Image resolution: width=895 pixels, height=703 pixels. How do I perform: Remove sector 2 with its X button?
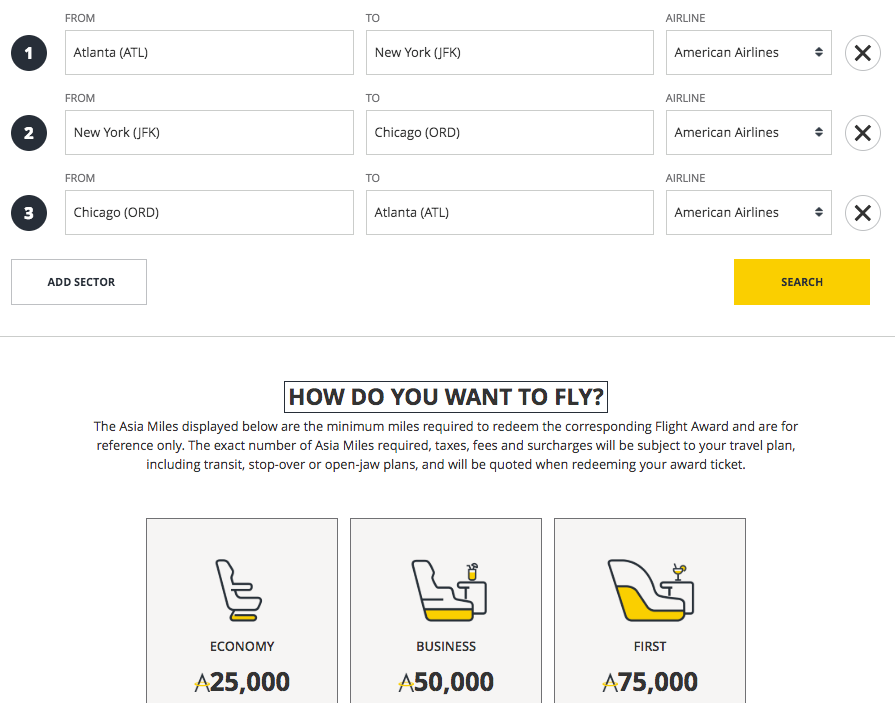click(862, 133)
